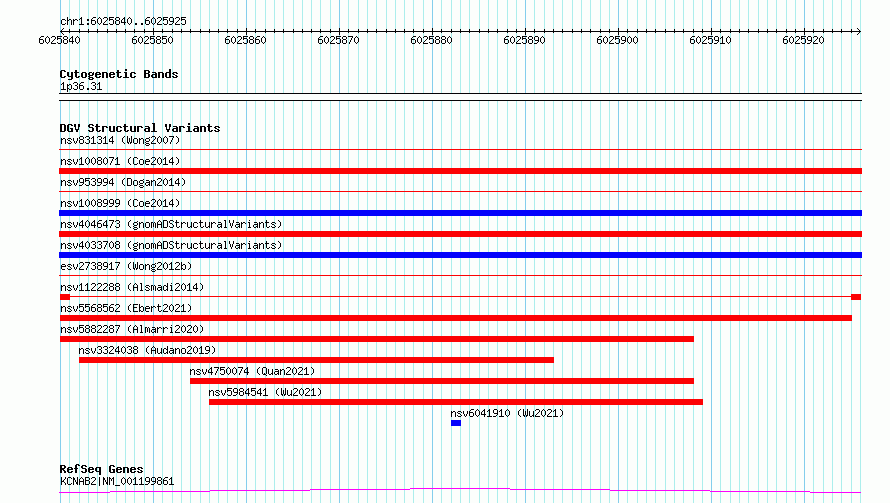Click the nsv4046473 gnomAD variant label

[x=171, y=224]
